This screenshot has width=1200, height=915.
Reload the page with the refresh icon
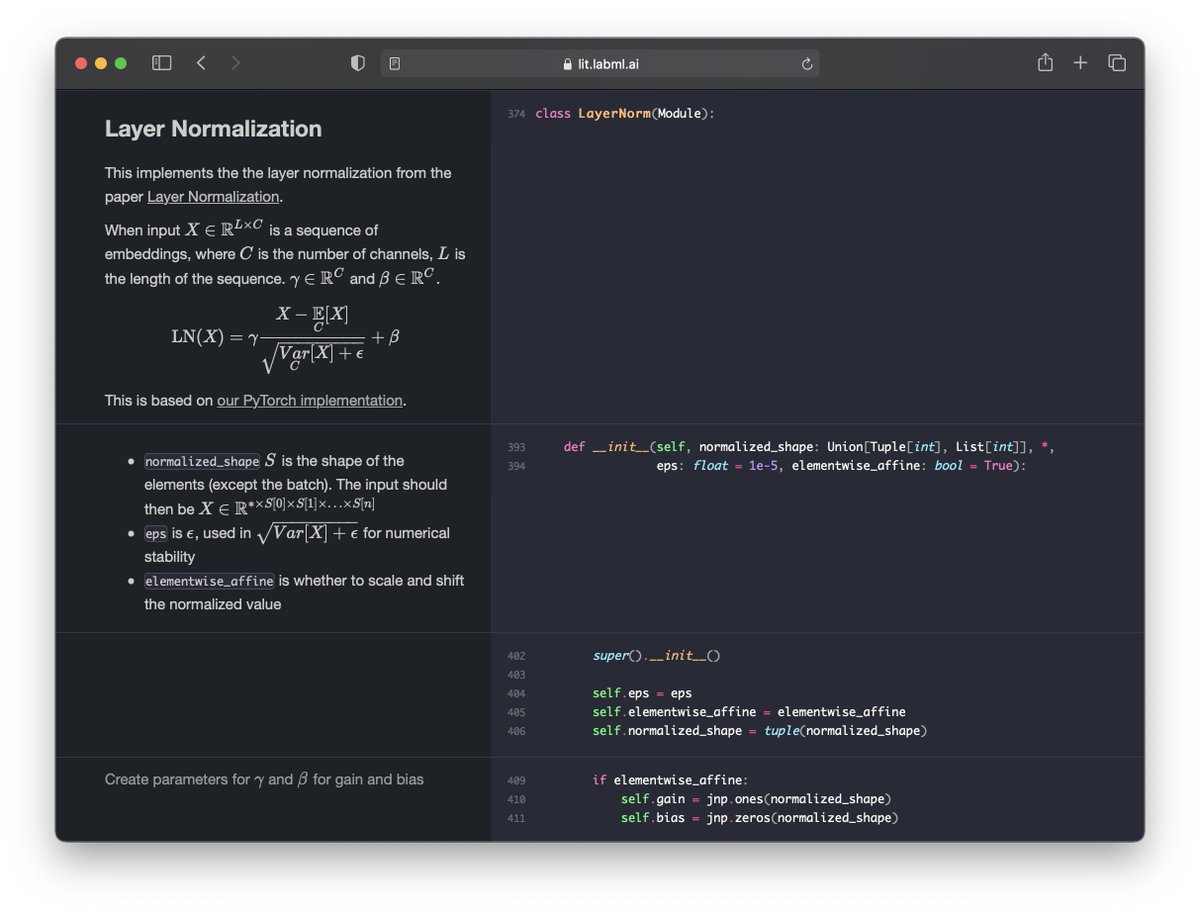pyautogui.click(x=807, y=64)
